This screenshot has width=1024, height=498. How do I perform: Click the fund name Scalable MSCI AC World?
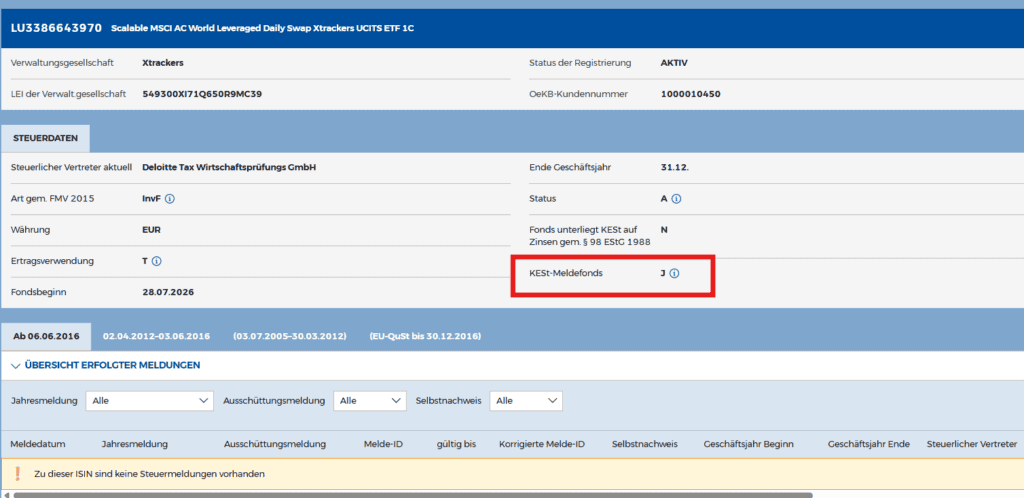[263, 29]
